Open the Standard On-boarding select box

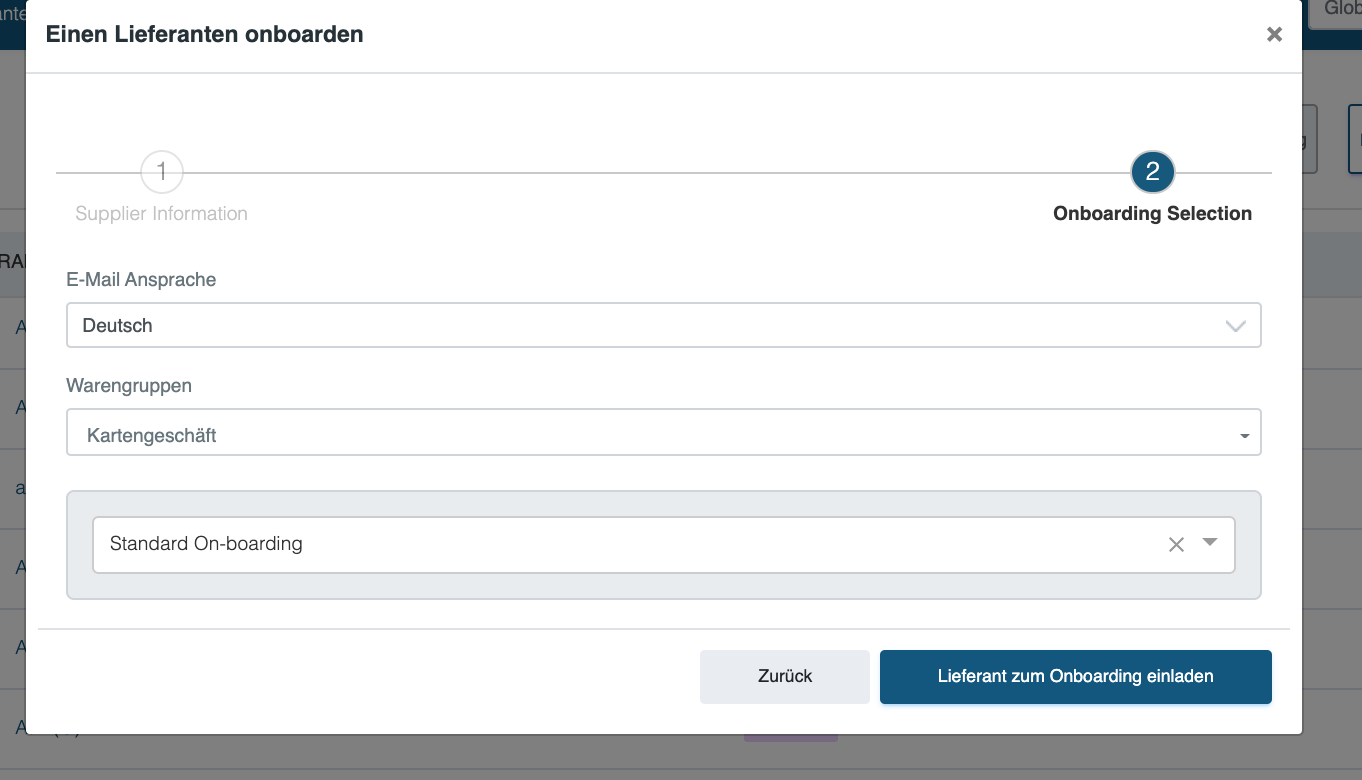click(x=664, y=545)
